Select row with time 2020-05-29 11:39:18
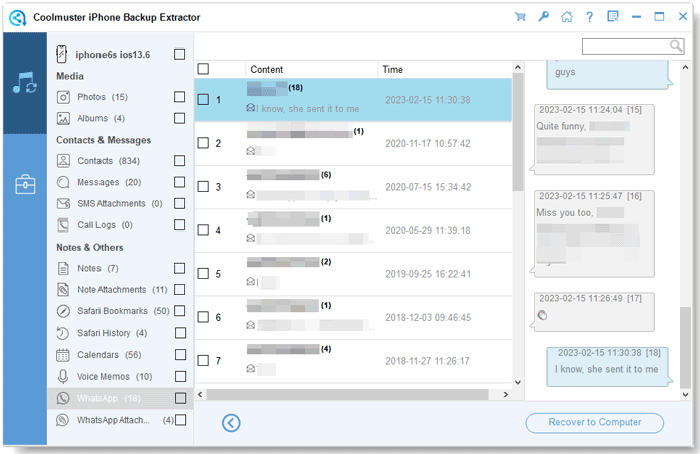The image size is (700, 454). pyautogui.click(x=353, y=230)
